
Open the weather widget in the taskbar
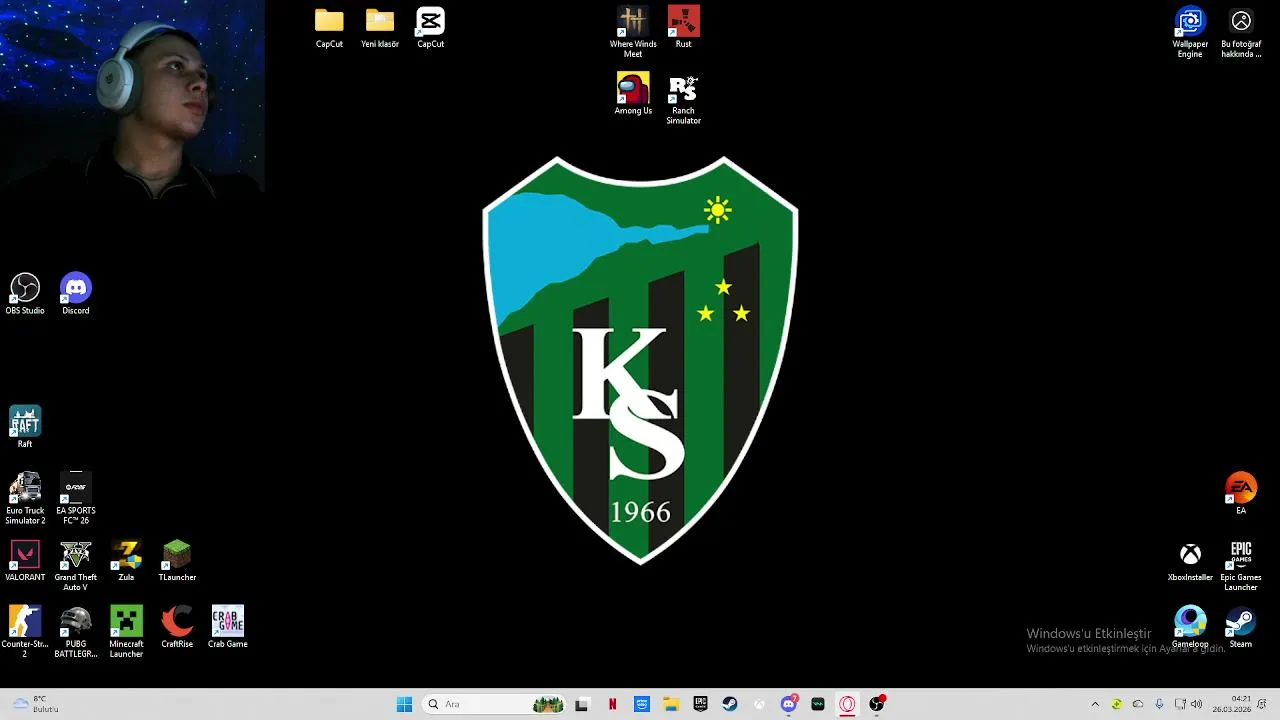(36, 704)
